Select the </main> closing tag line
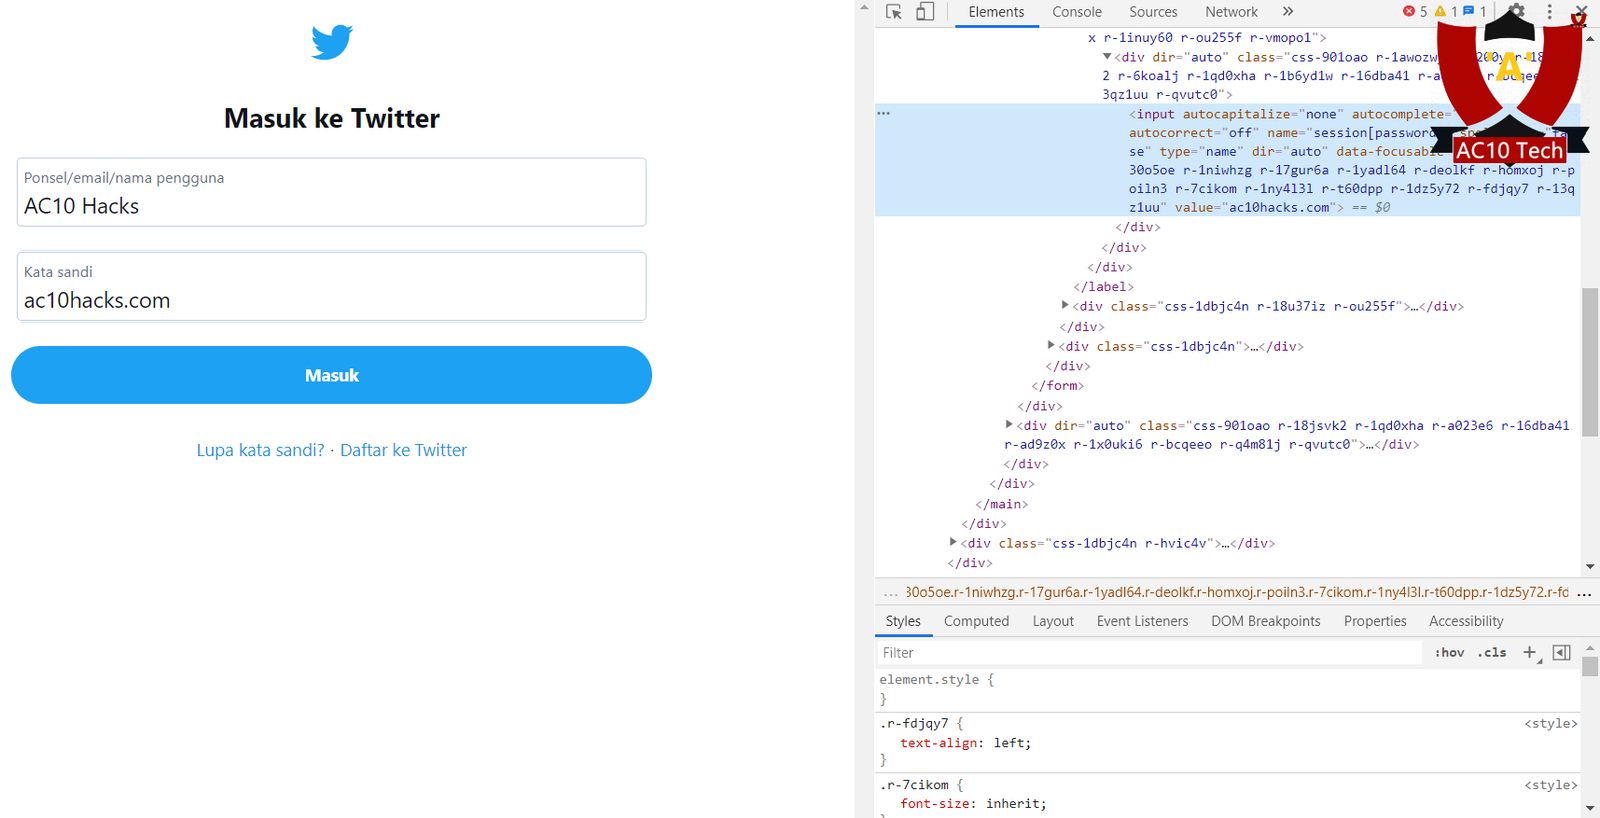Viewport: 1600px width, 818px height. pyautogui.click(x=1002, y=504)
